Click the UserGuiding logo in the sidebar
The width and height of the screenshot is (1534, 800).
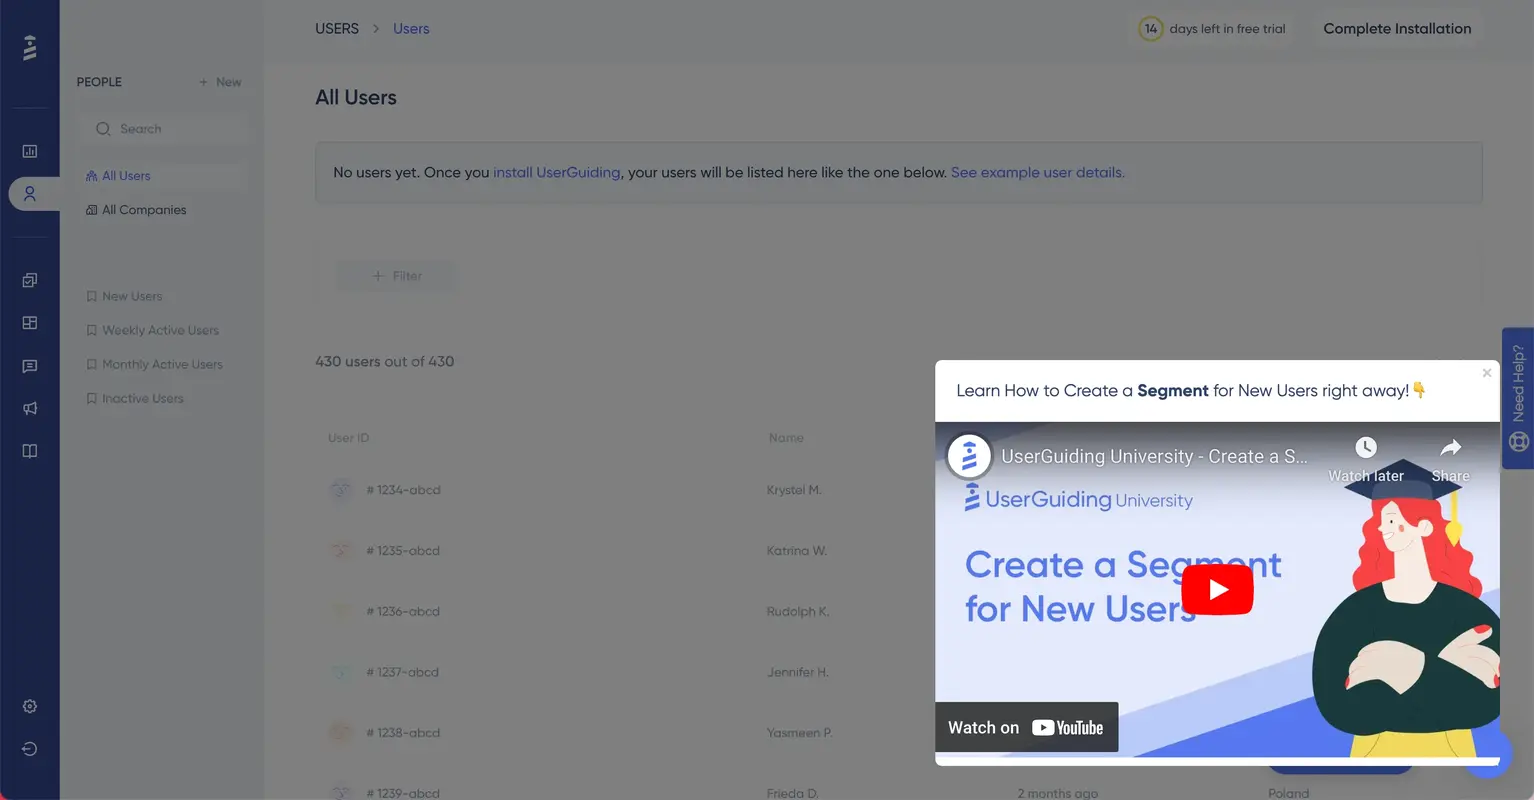tap(30, 47)
